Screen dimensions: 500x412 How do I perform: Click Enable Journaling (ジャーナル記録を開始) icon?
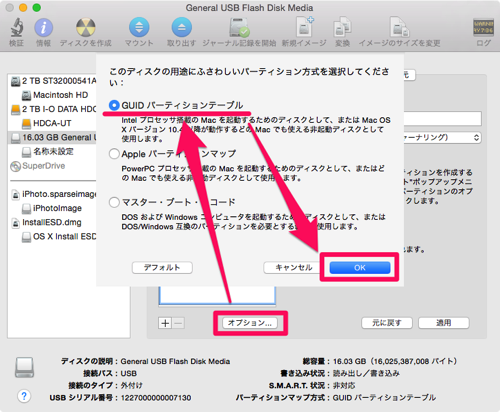point(239,27)
